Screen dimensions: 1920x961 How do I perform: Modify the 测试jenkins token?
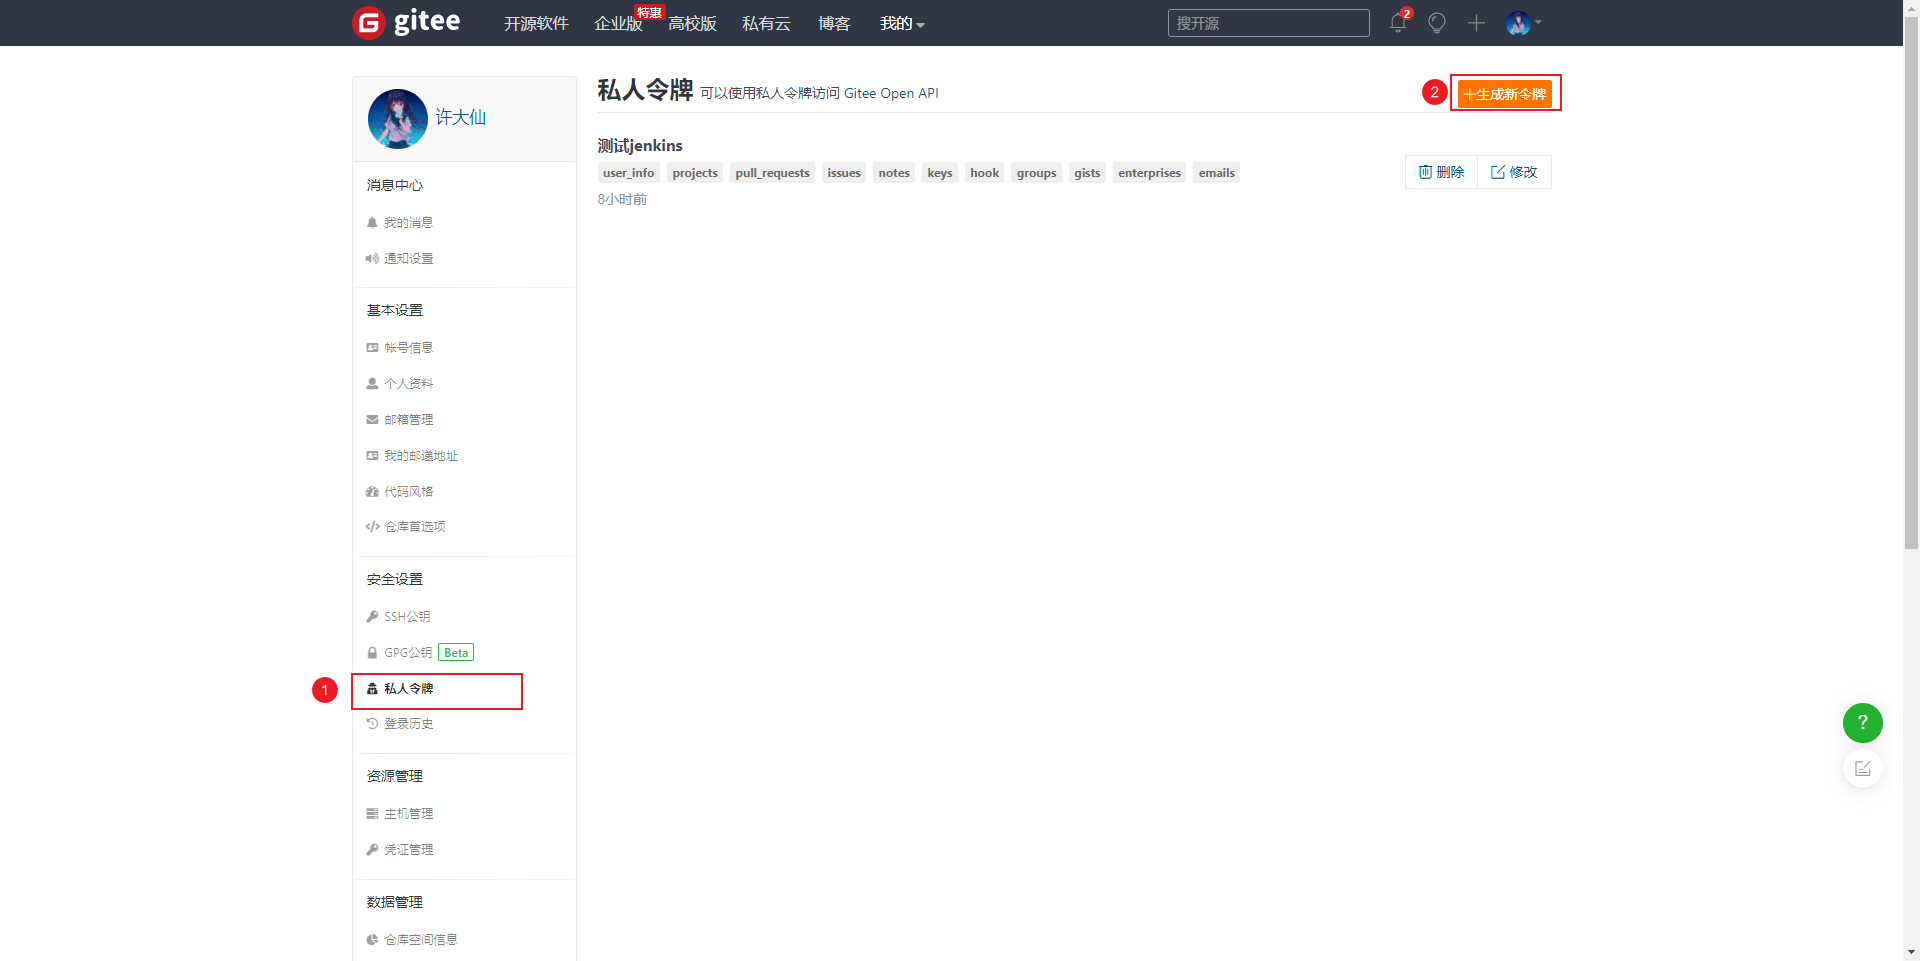[x=1514, y=172]
